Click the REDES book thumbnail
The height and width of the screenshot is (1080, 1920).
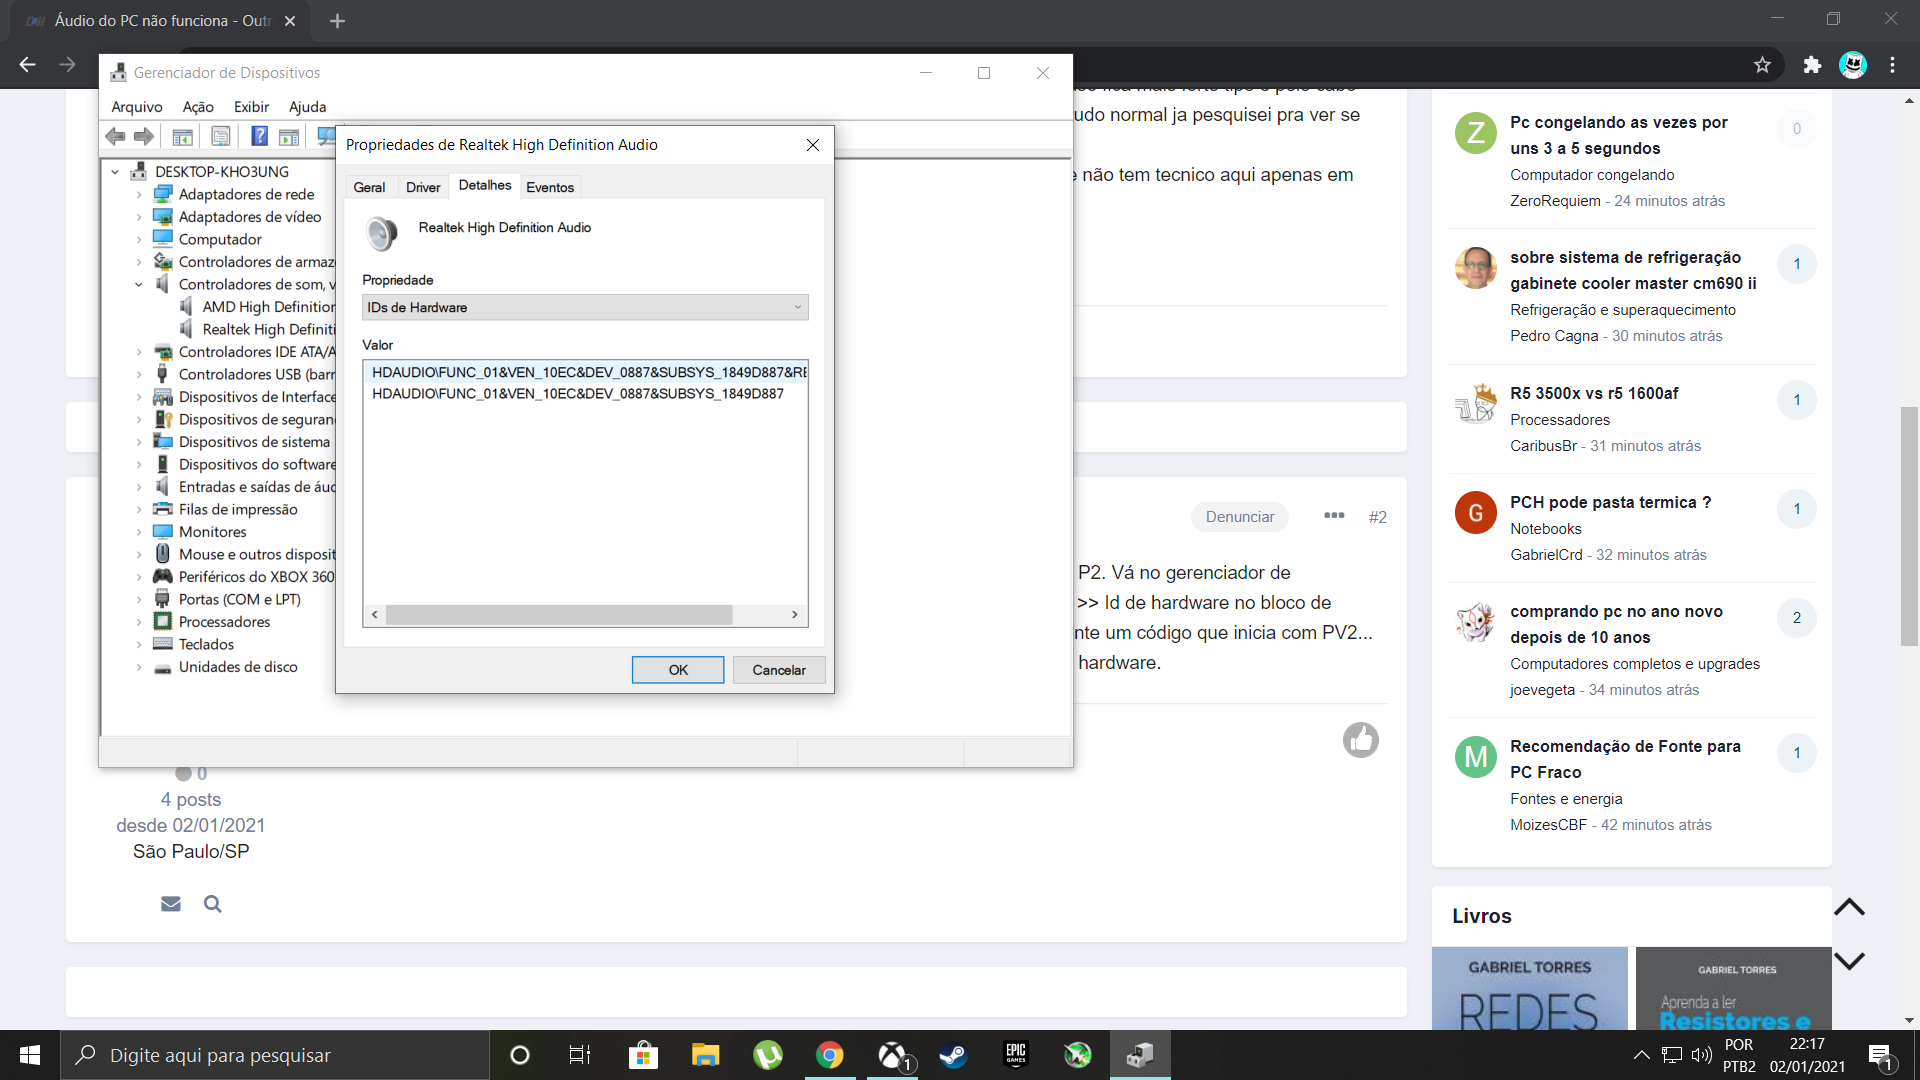pos(1529,989)
